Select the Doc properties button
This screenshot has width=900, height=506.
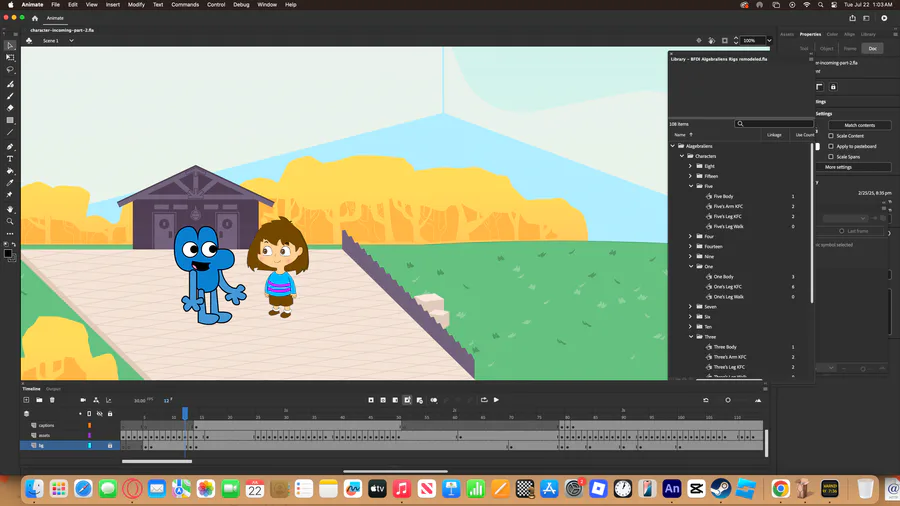coord(872,49)
